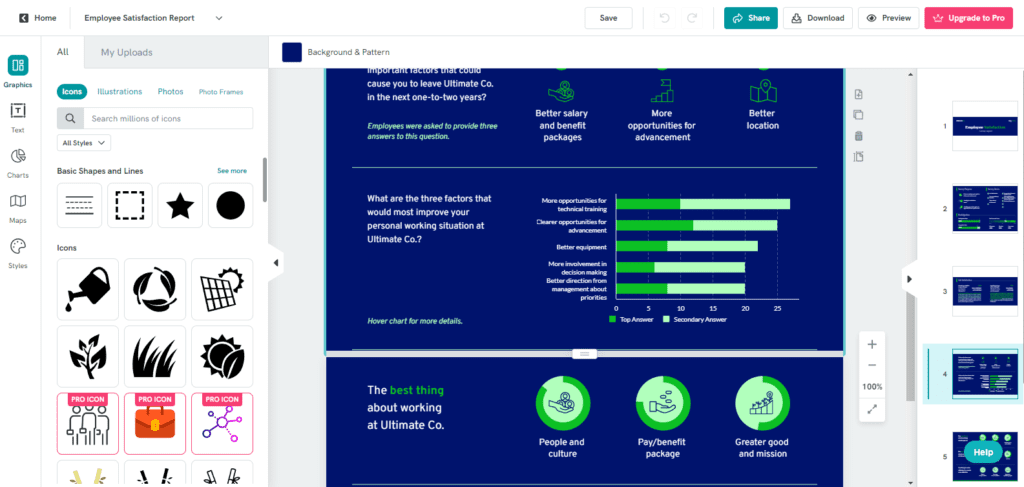
Task: Select page 5 thumbnail
Action: pos(985,456)
